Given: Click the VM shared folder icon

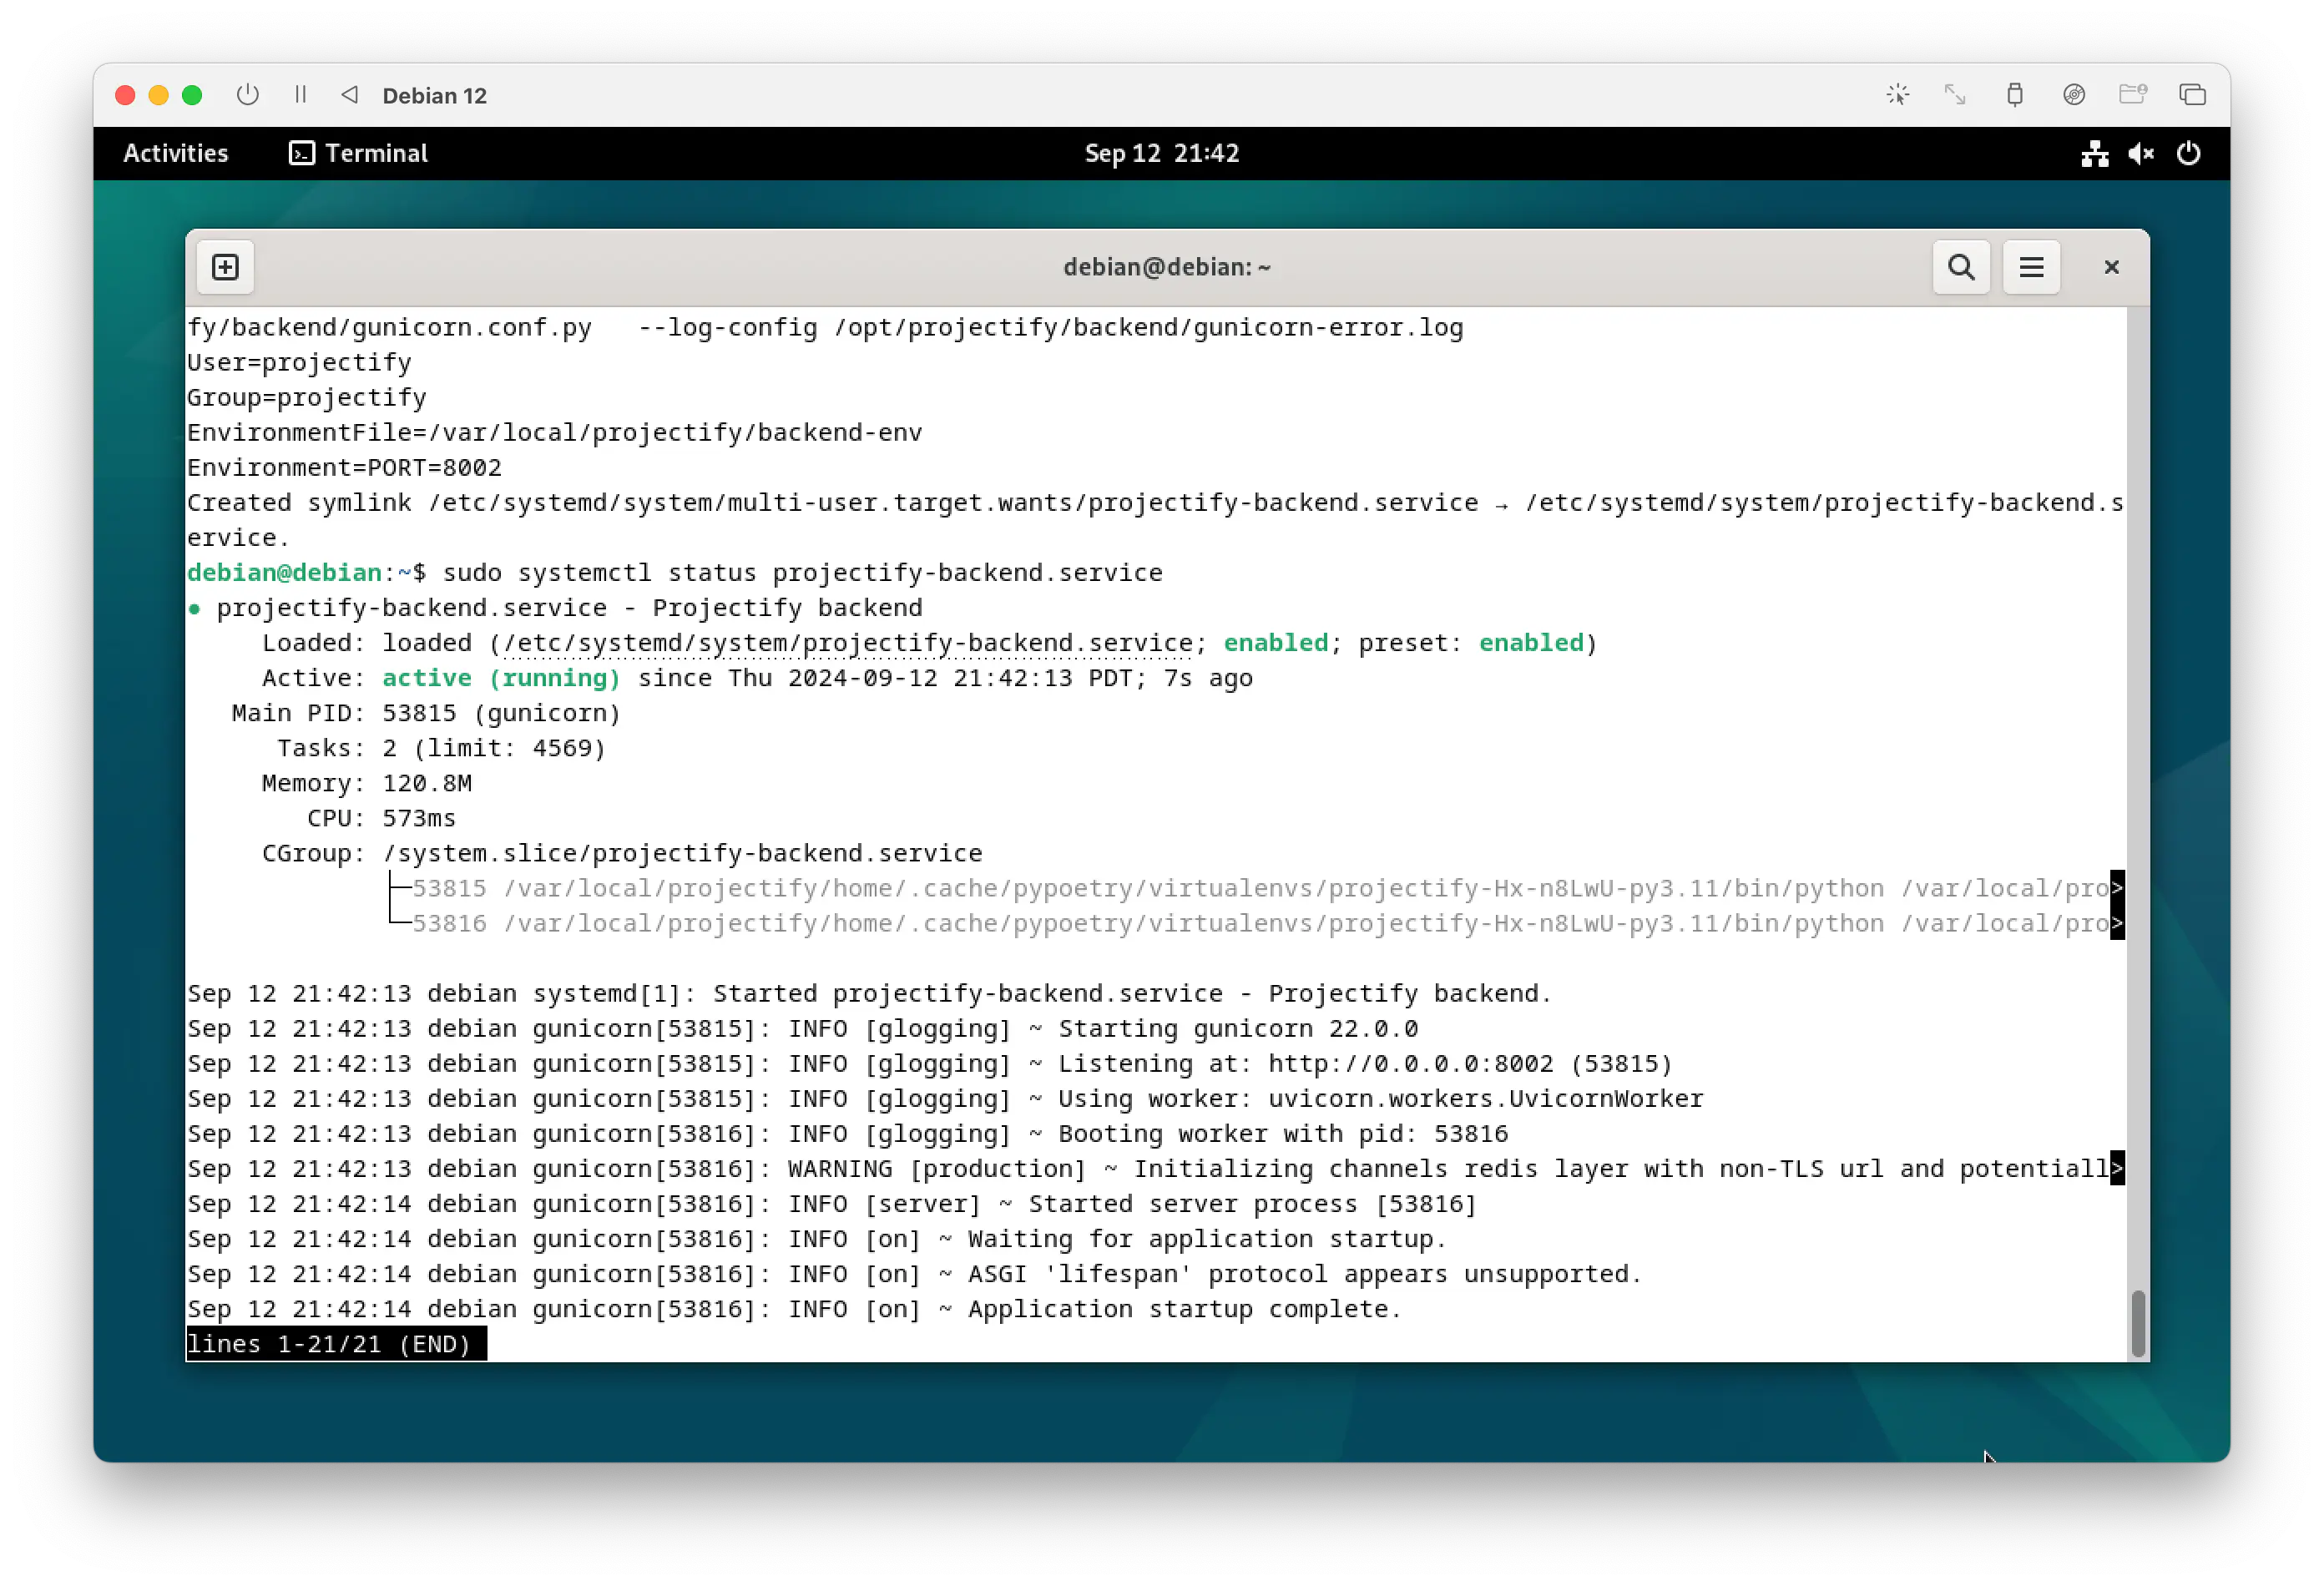Looking at the screenshot, I should [2132, 95].
